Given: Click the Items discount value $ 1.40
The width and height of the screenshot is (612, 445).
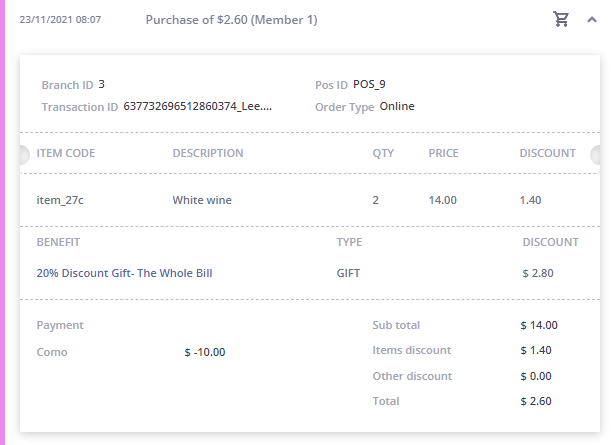Looking at the screenshot, I should tap(536, 350).
